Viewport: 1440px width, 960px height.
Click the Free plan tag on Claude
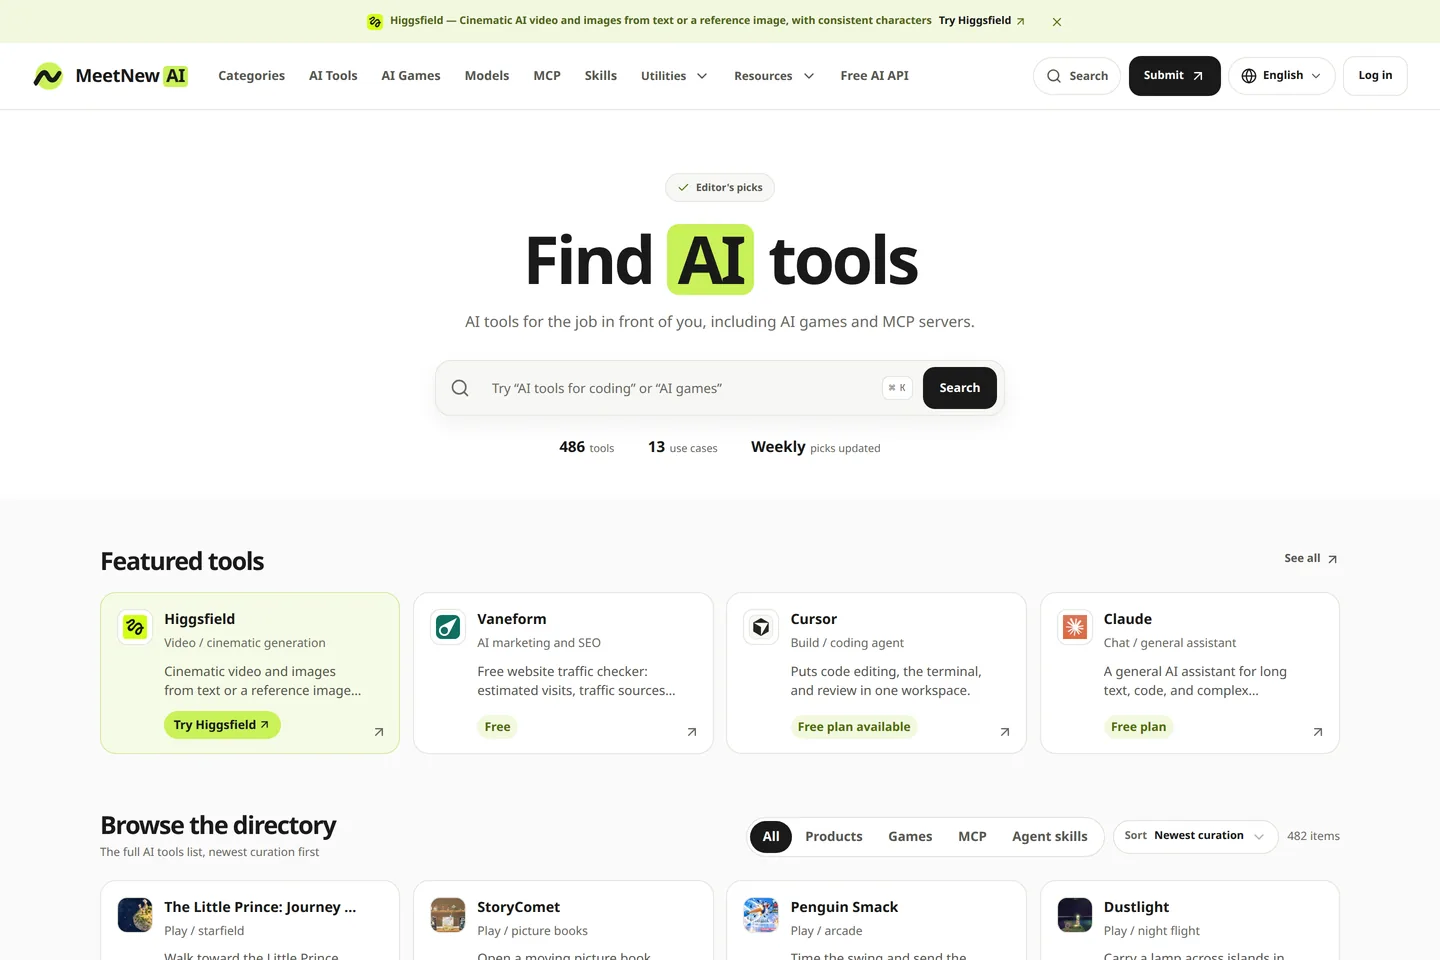pos(1139,727)
